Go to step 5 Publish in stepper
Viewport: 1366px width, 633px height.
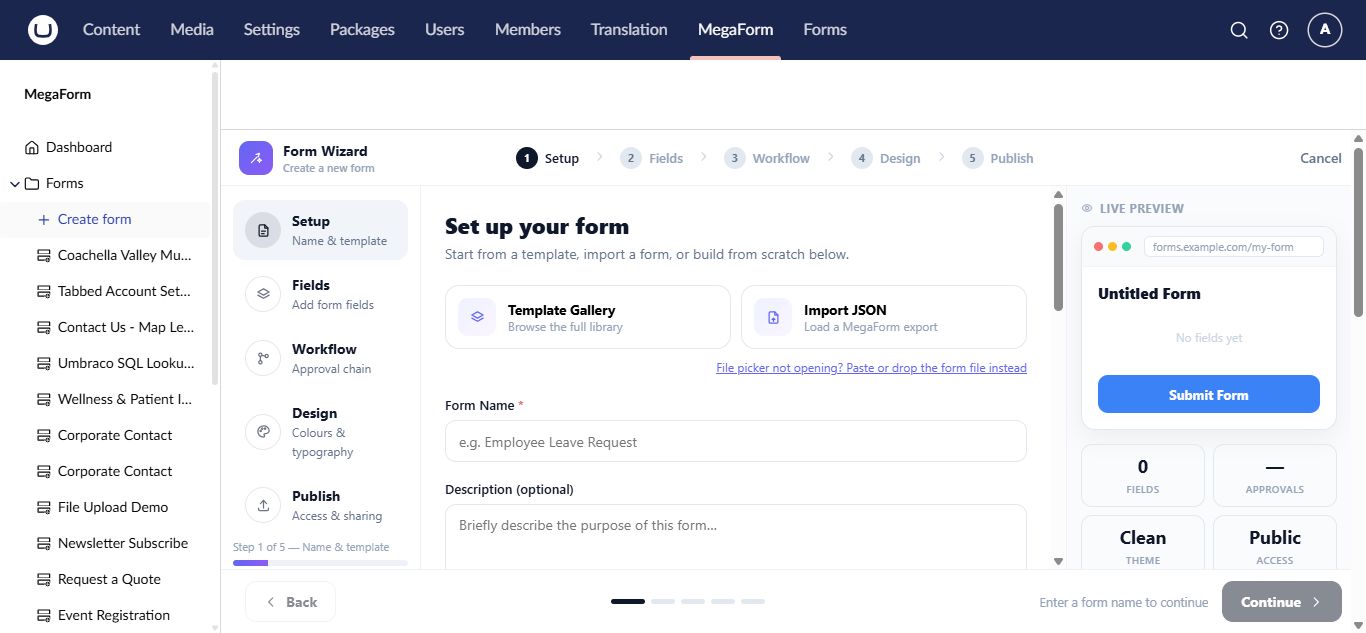[x=998, y=158]
